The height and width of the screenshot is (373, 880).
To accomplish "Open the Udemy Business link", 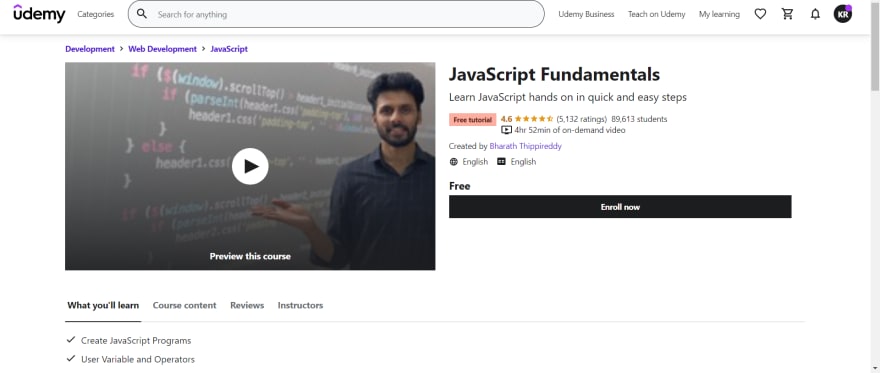I will point(586,14).
